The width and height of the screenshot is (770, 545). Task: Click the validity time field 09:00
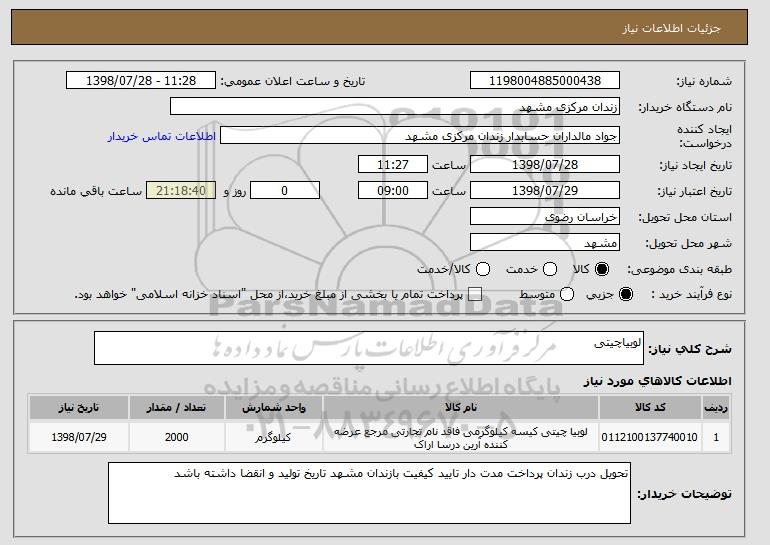tap(393, 191)
